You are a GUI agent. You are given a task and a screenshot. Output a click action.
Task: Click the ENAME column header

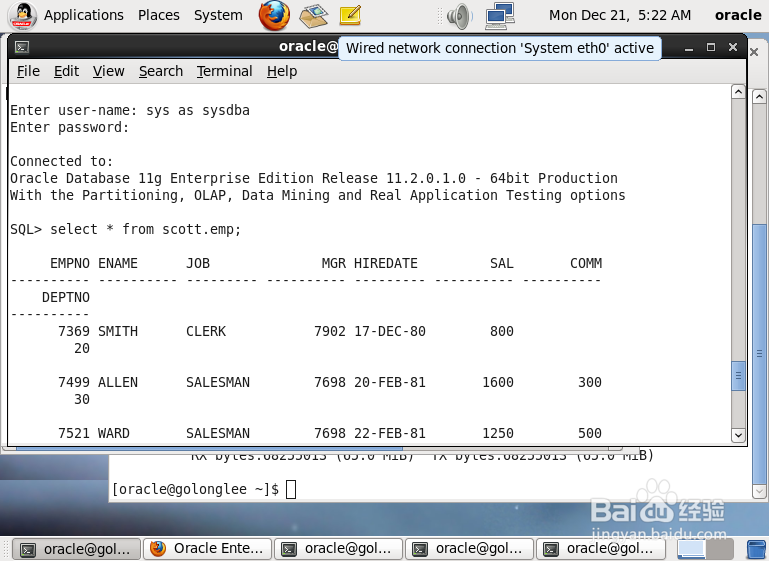[118, 263]
